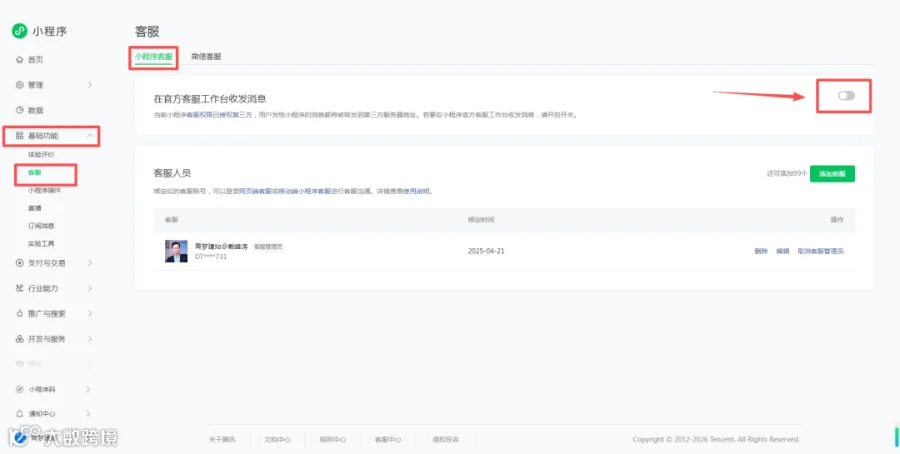Click the 基础功能 grid icon
Viewport: 900px width, 454px height.
click(20, 135)
